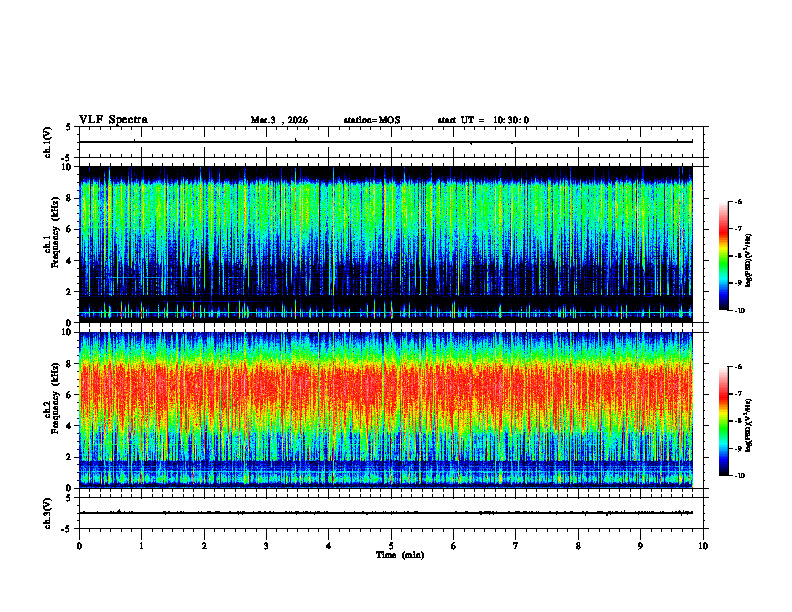Click the "3" tick on the Time axis
Image resolution: width=792 pixels, height=612 pixels.
click(x=266, y=546)
